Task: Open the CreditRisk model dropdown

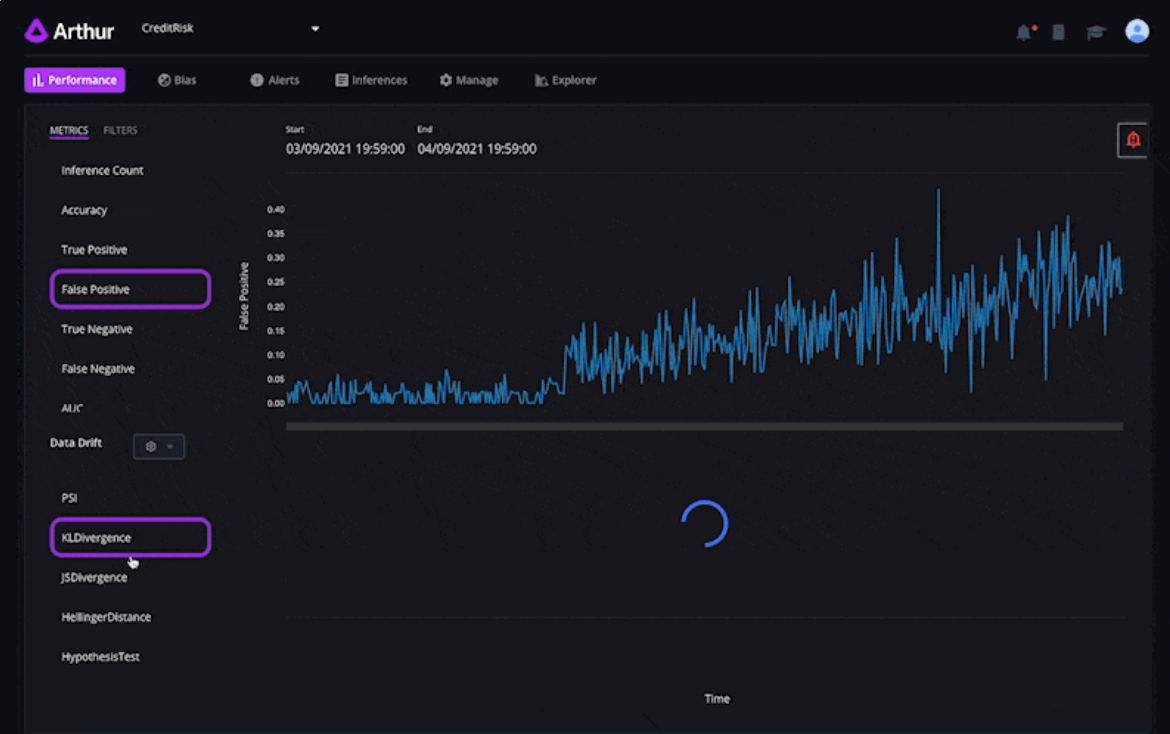Action: click(230, 28)
